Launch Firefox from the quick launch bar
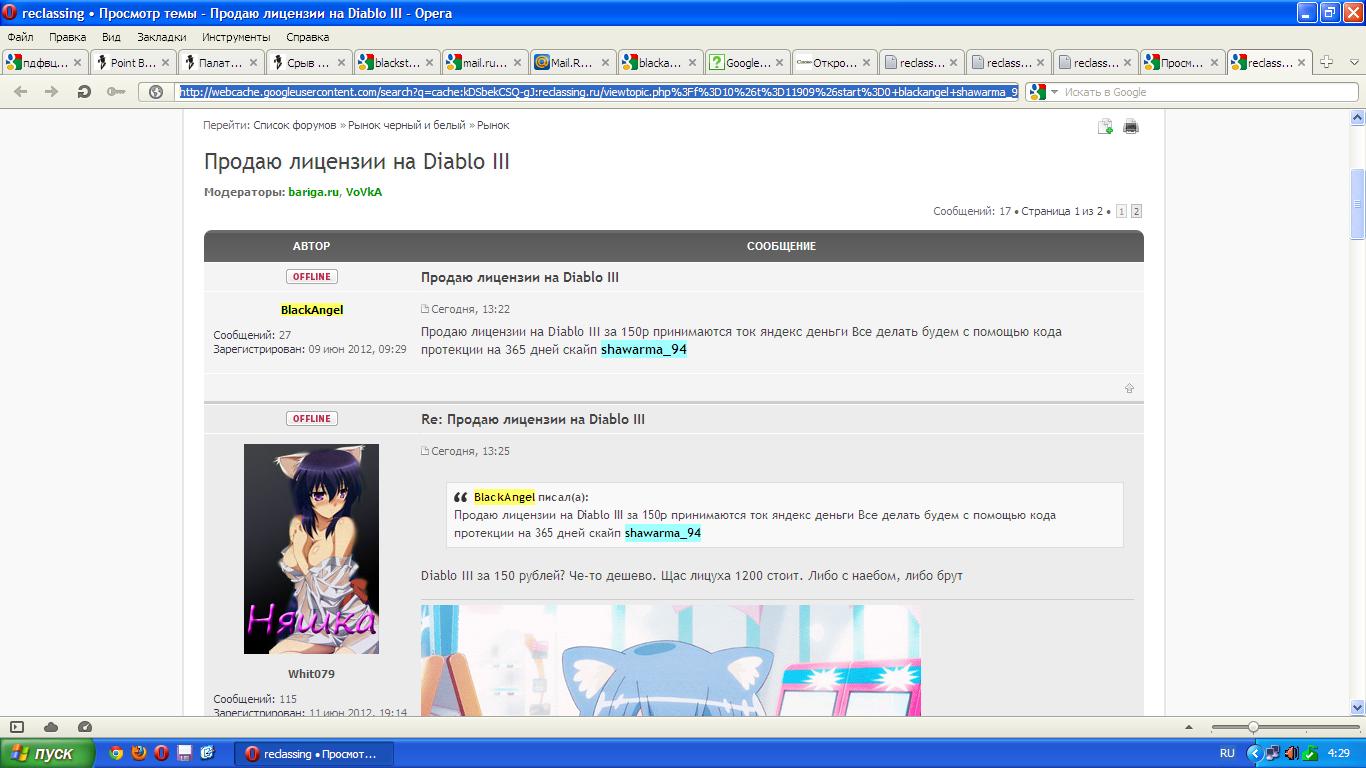Image resolution: width=1366 pixels, height=768 pixels. click(x=139, y=753)
